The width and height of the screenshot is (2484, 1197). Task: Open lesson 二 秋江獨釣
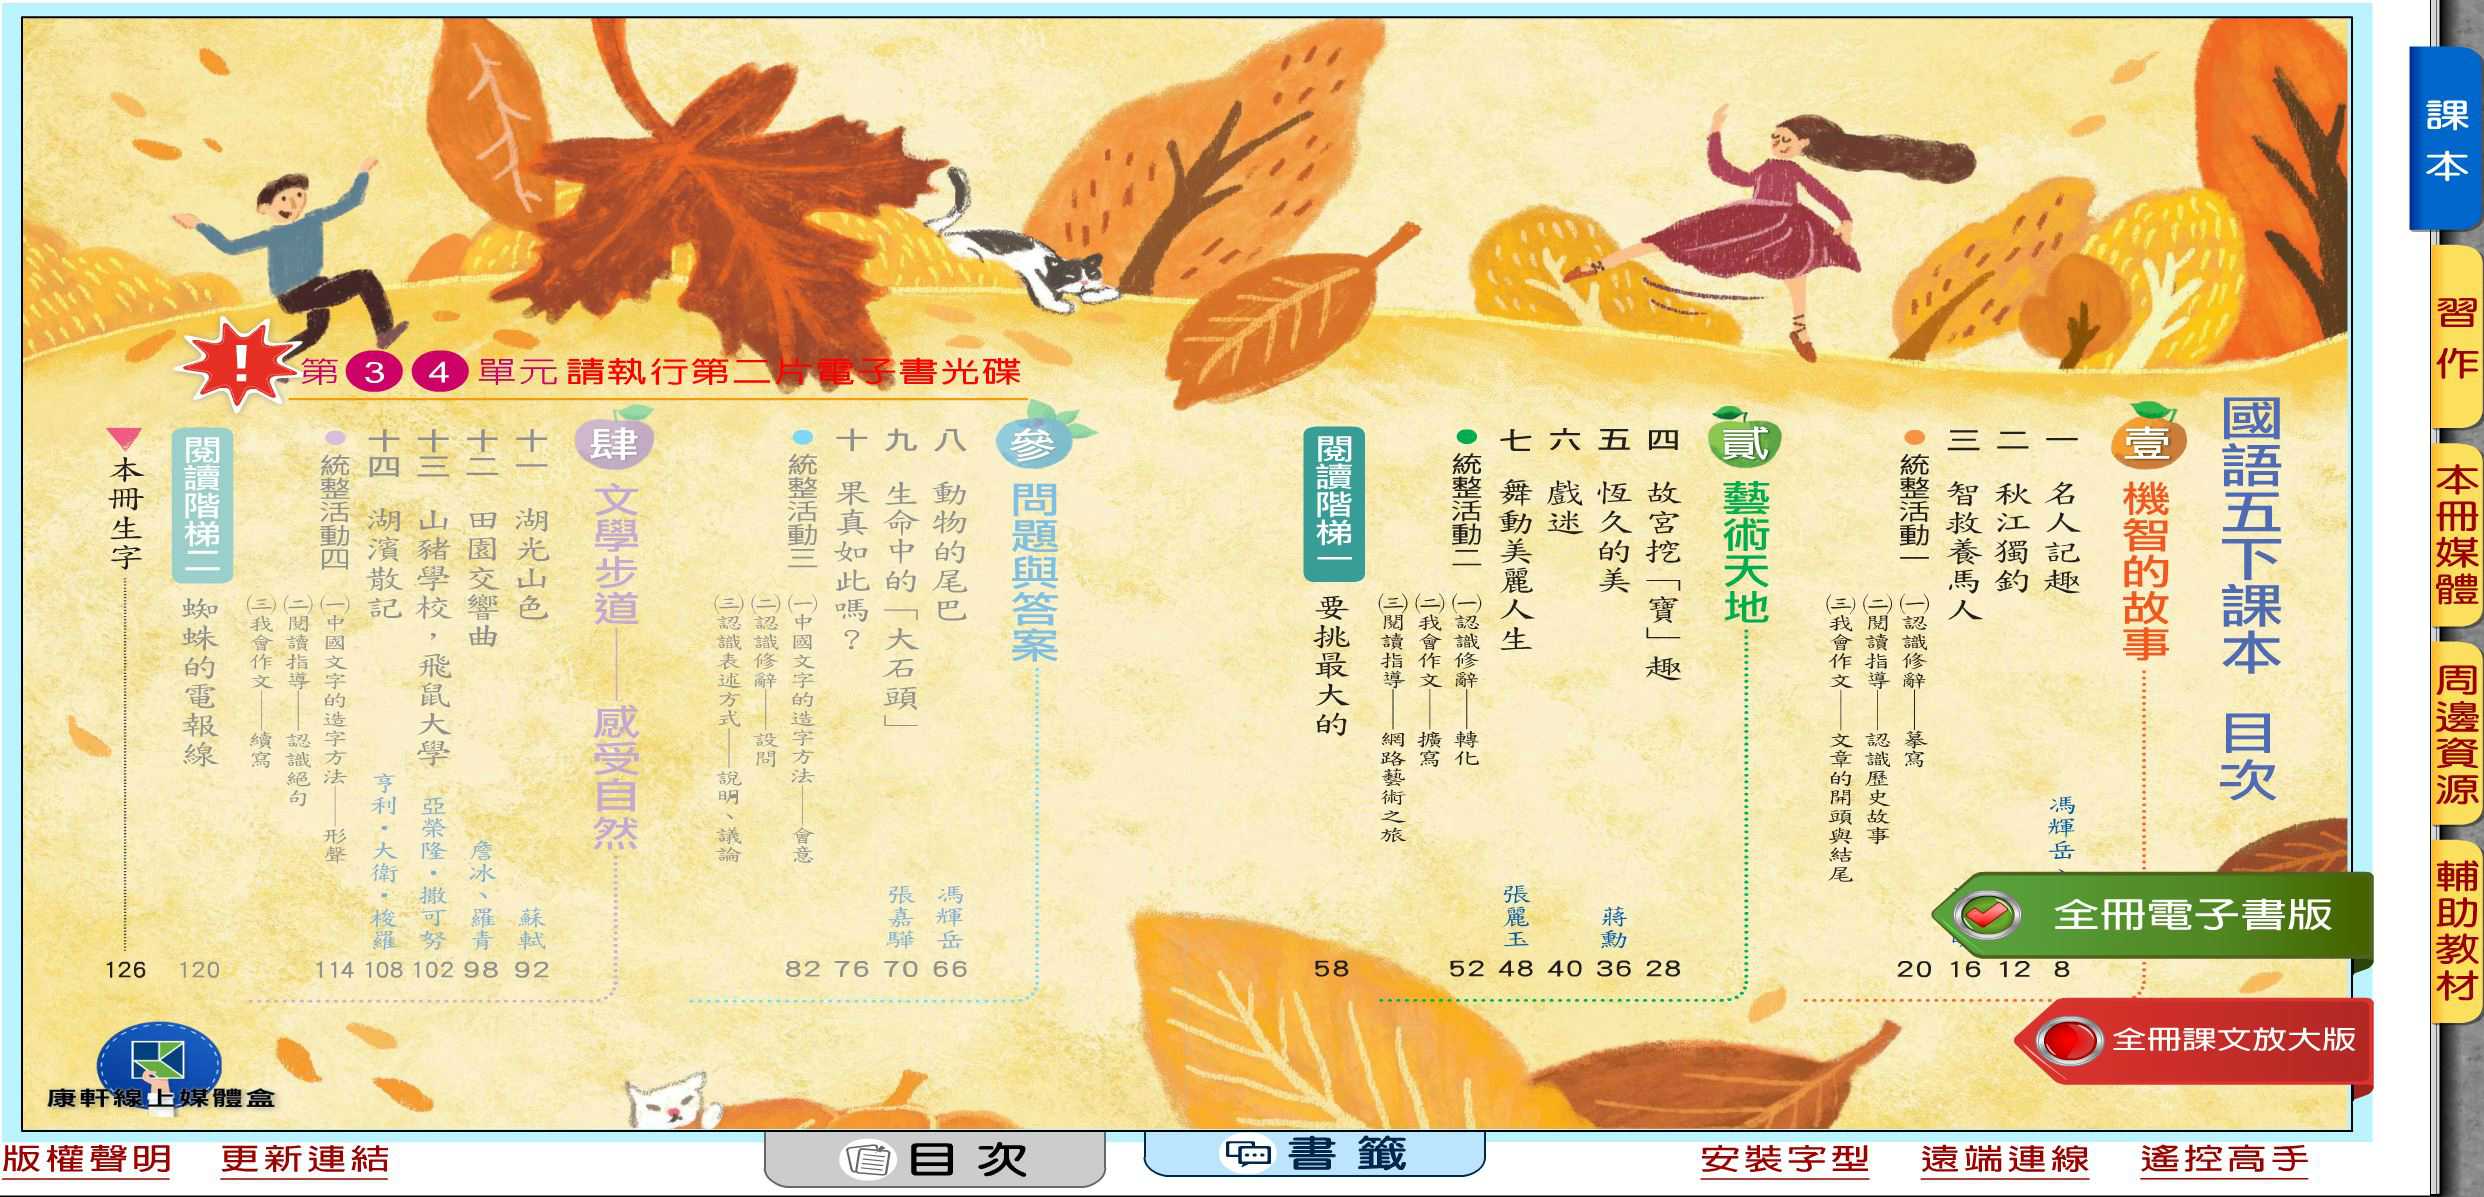coord(2012,510)
